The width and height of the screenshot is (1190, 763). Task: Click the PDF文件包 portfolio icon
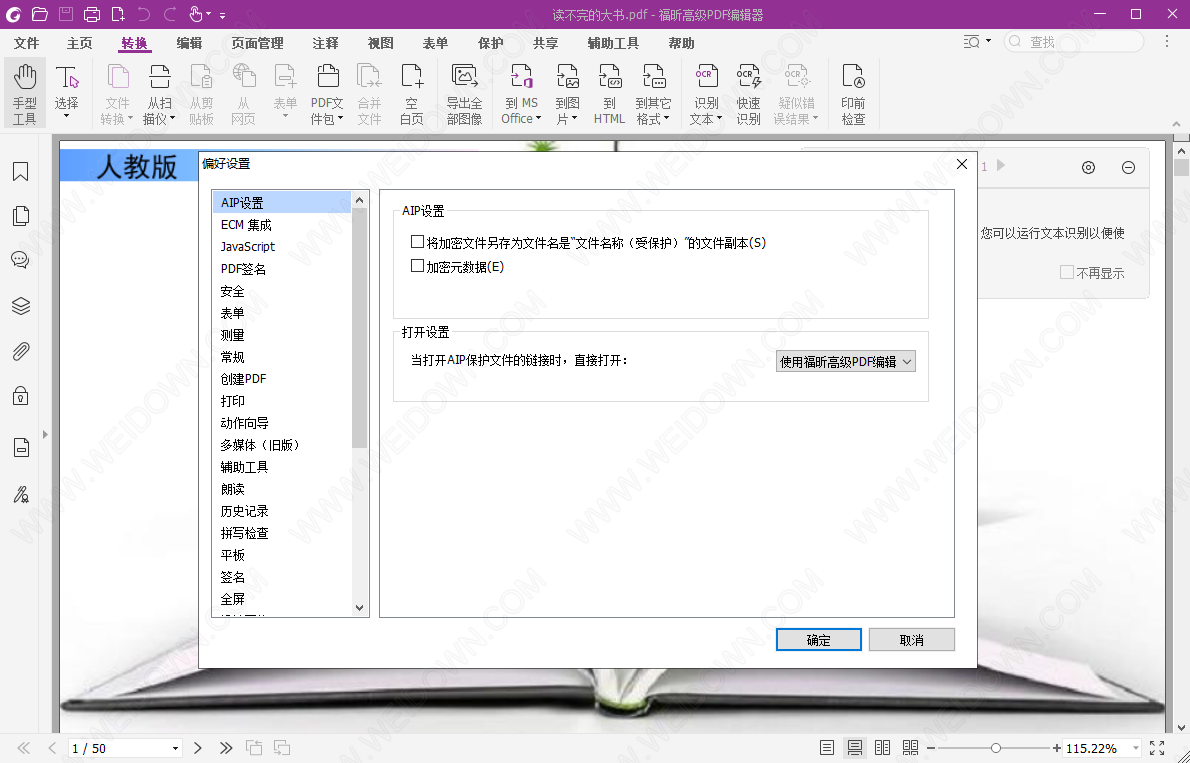327,93
